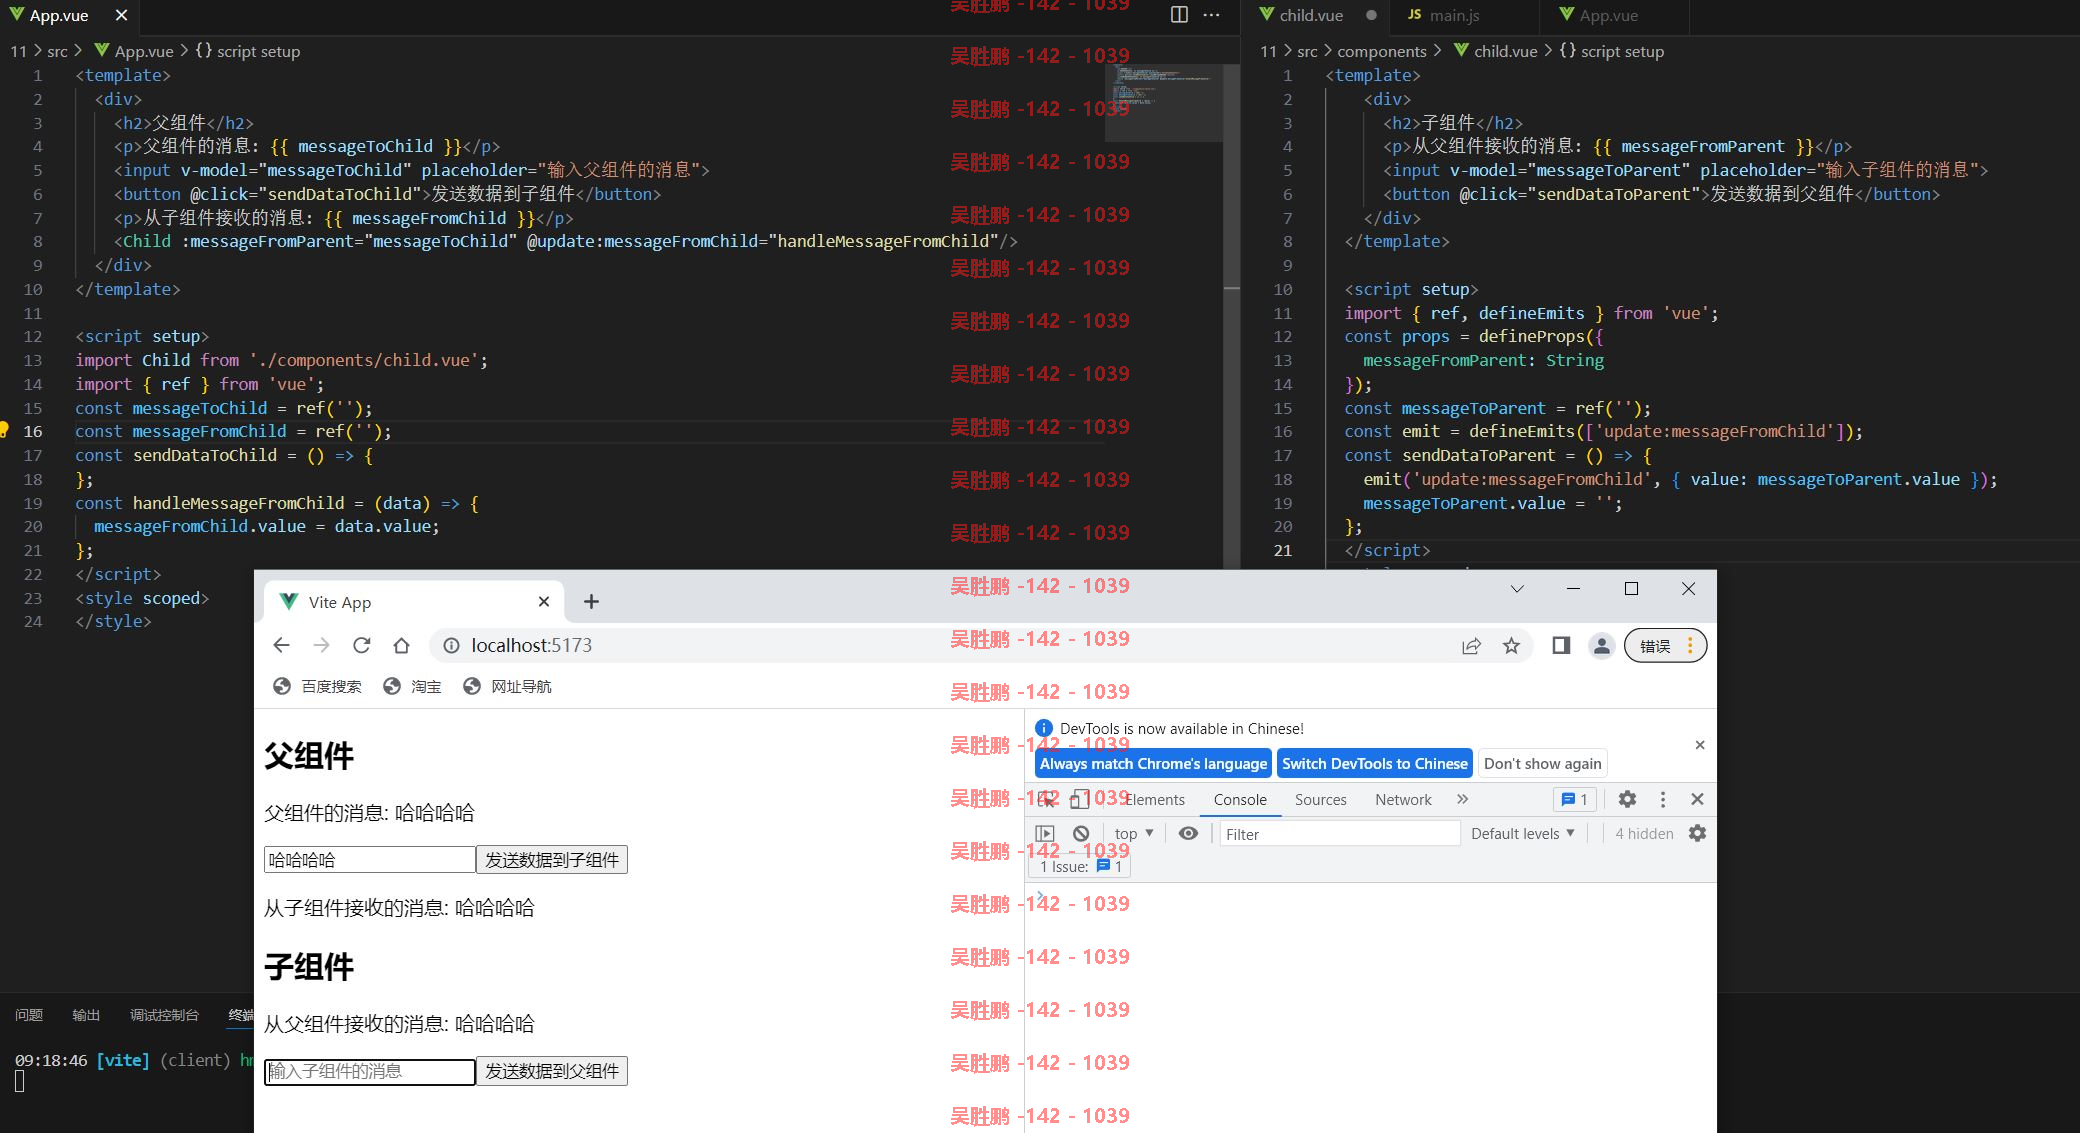Screen dimensions: 2080x1133
Task: Select the DevTools Console tab
Action: point(1240,799)
